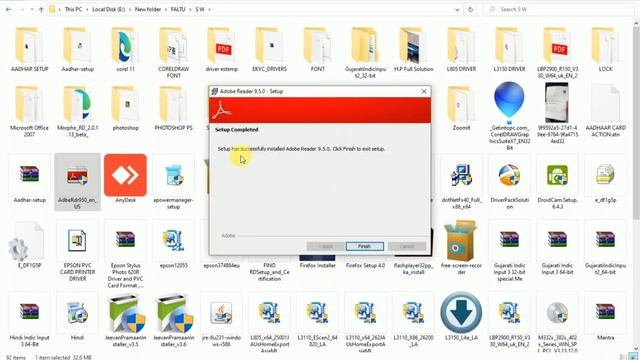This screenshot has width=640, height=360.
Task: Select the AdbeRdr950_en_US installer
Action: (78, 182)
